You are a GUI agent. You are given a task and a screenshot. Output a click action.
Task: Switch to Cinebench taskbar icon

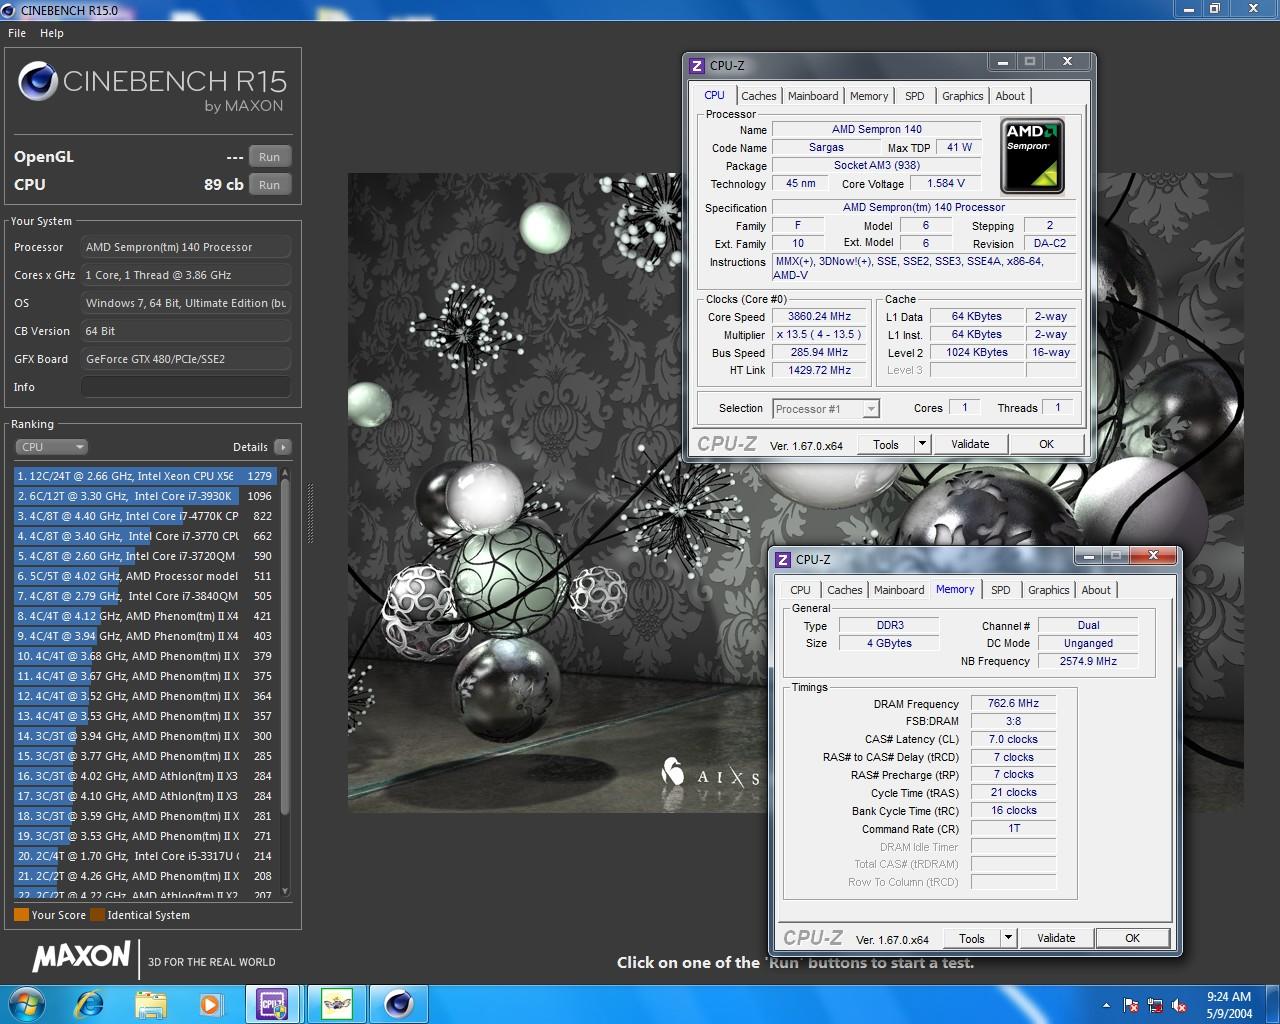(398, 1004)
